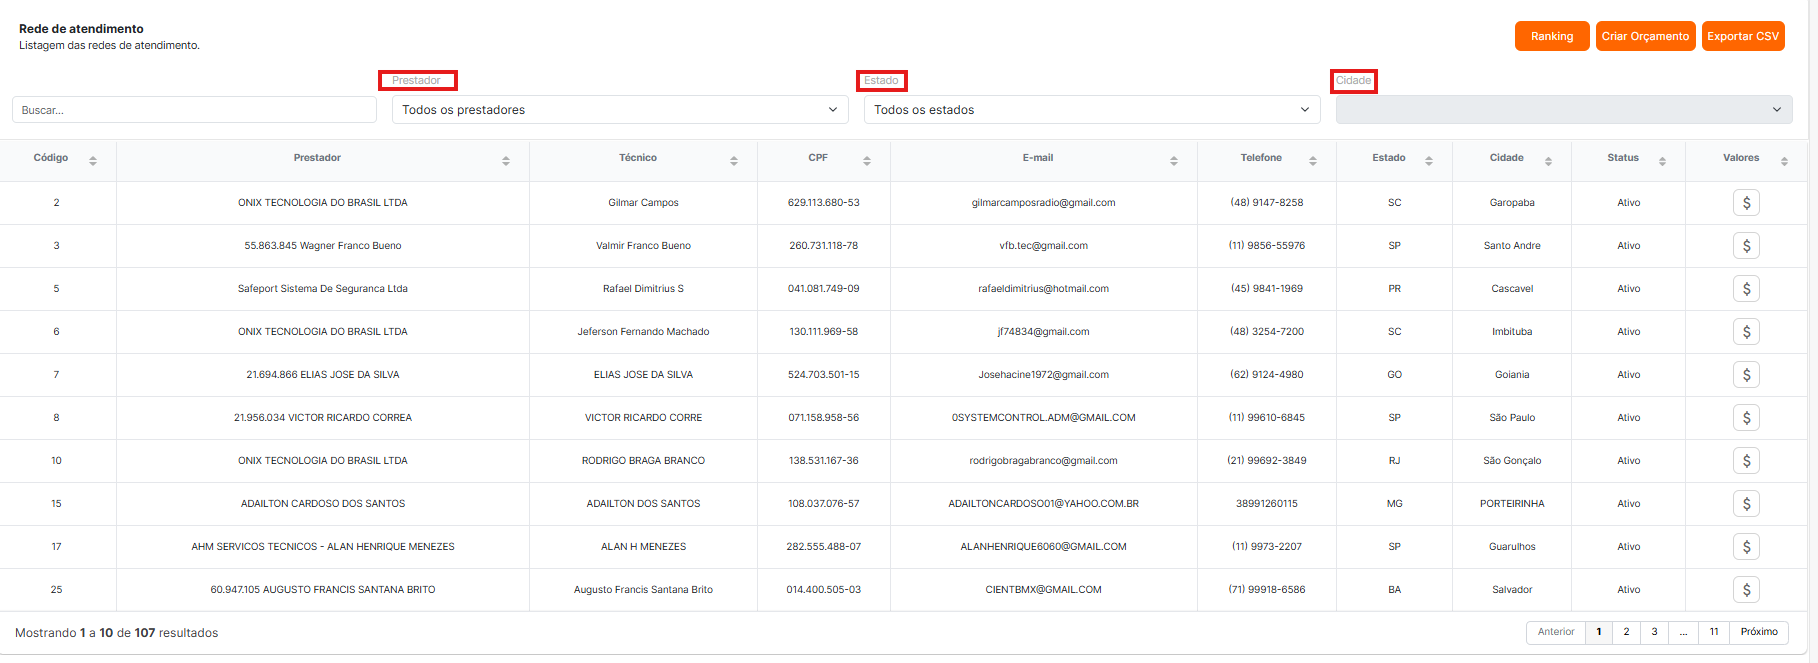
Task: Jump to page 11 of results
Action: coord(1714,632)
